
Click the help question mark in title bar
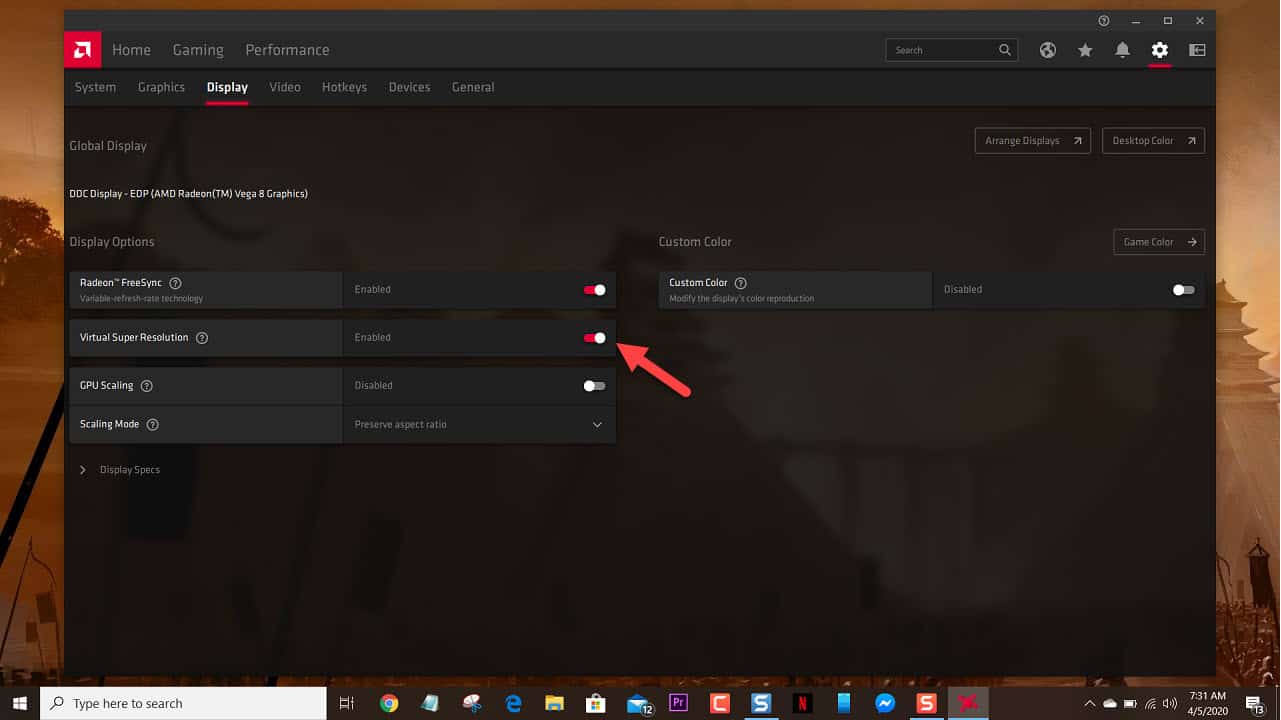1104,21
